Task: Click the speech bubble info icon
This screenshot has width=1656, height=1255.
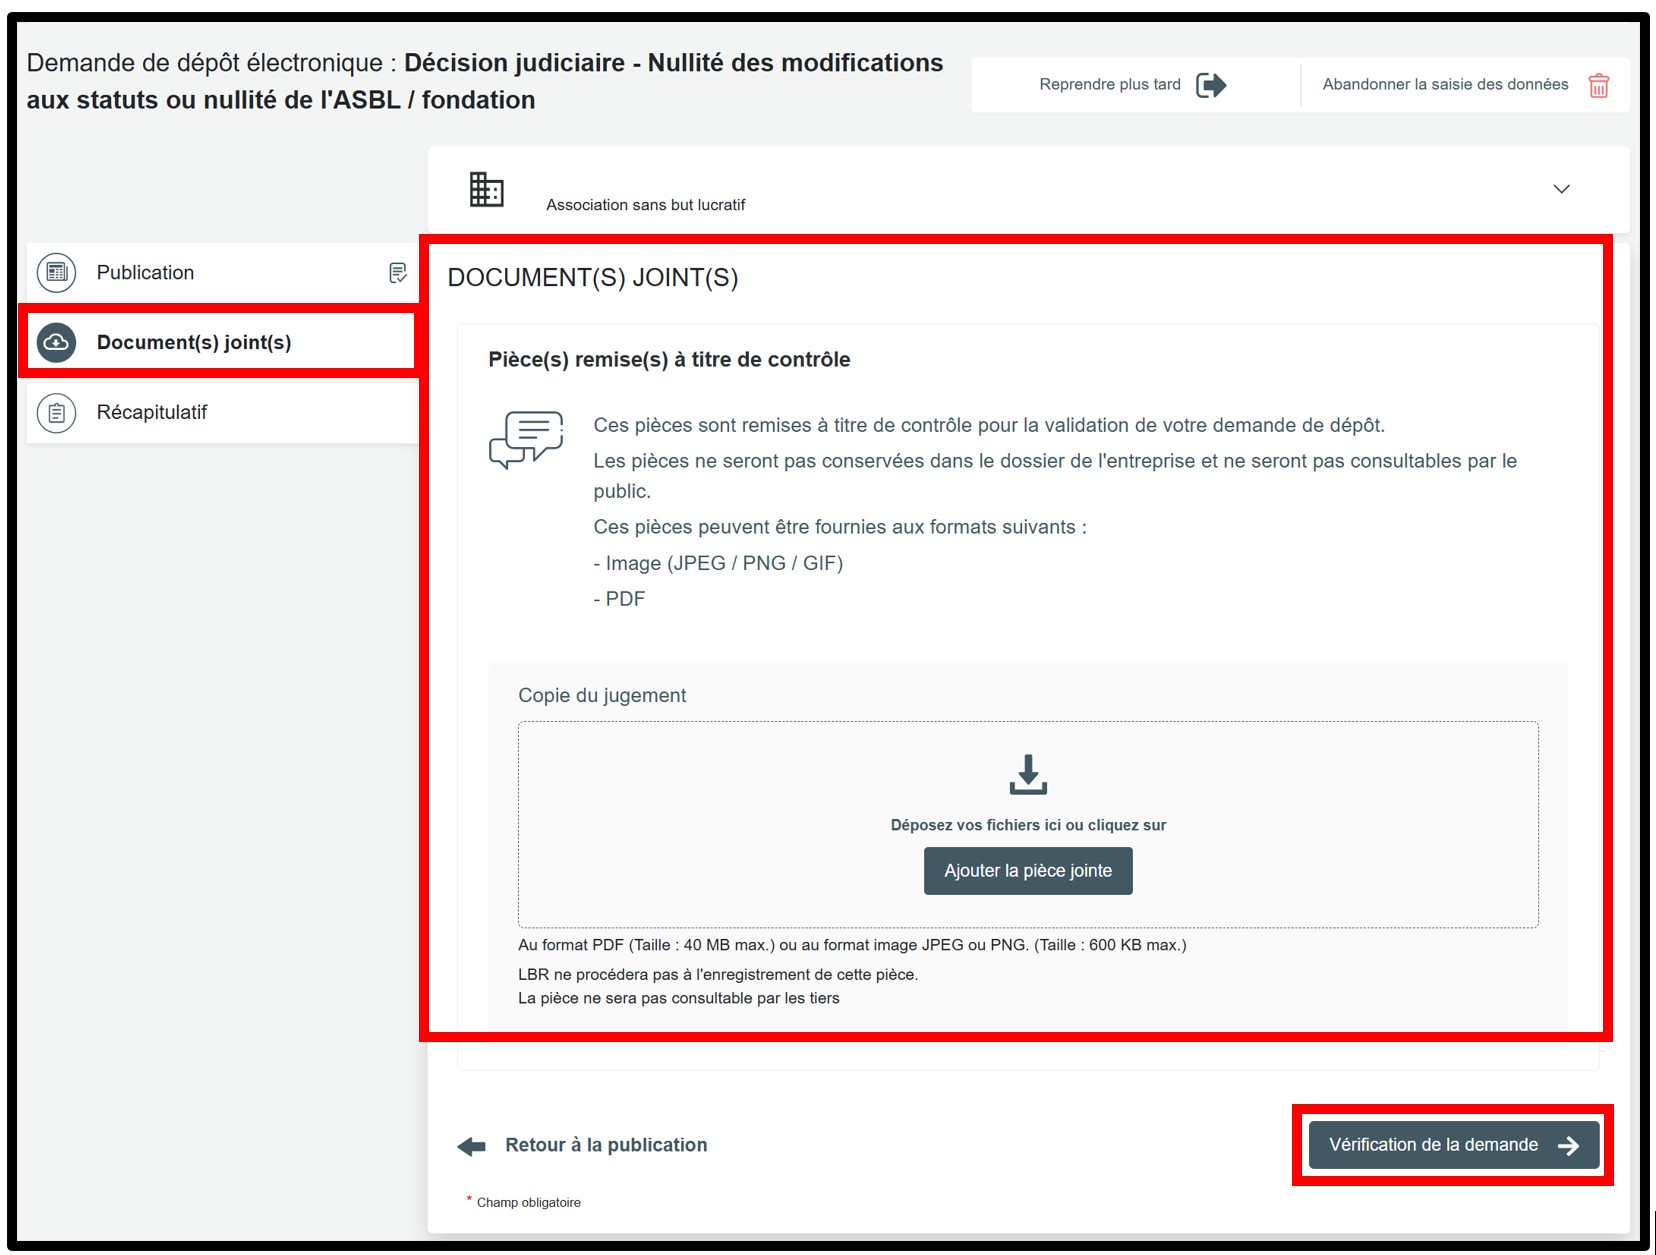Action: click(526, 439)
